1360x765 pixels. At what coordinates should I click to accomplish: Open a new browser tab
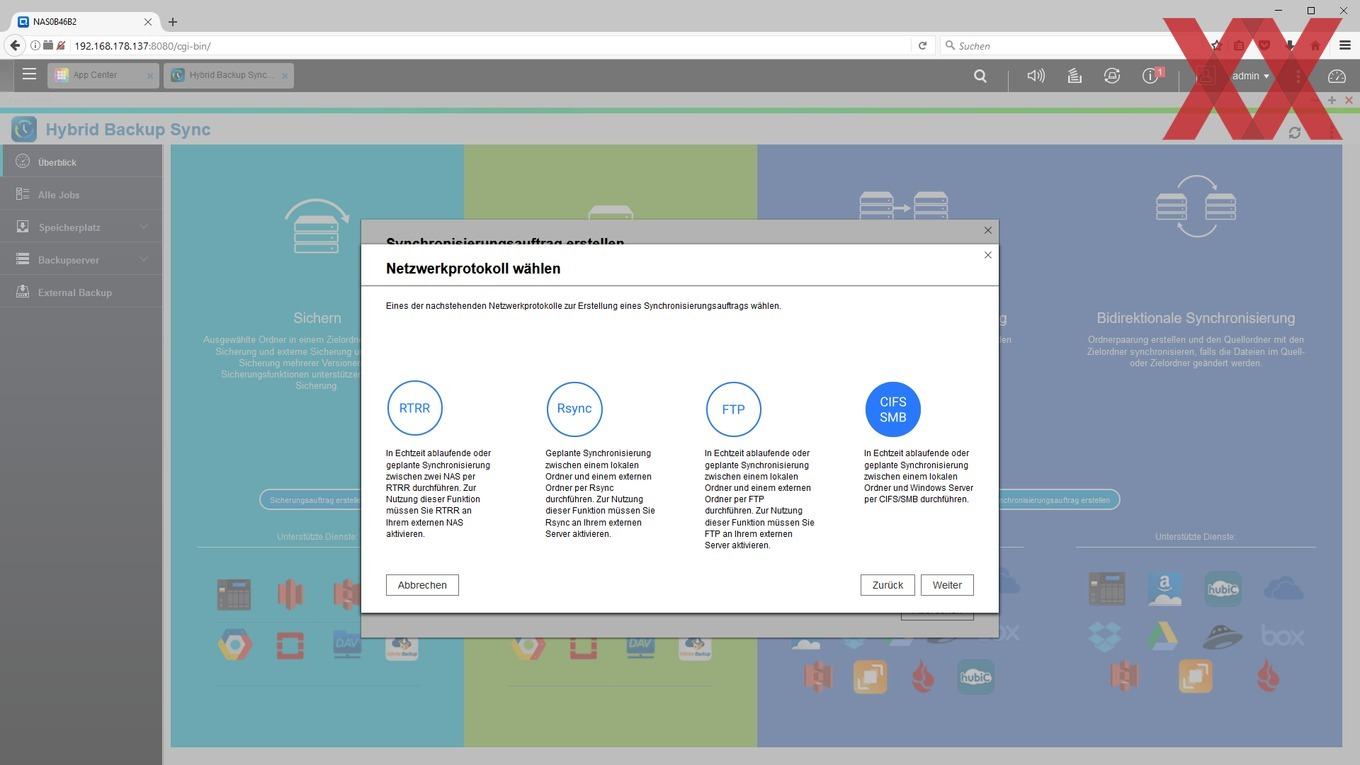pos(173,21)
